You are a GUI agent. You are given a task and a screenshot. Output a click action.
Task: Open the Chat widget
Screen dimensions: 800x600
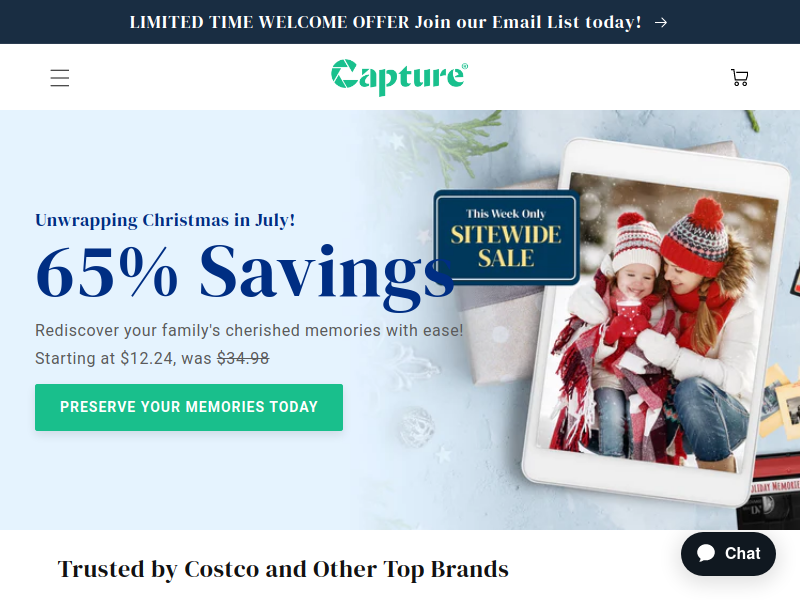pos(728,554)
